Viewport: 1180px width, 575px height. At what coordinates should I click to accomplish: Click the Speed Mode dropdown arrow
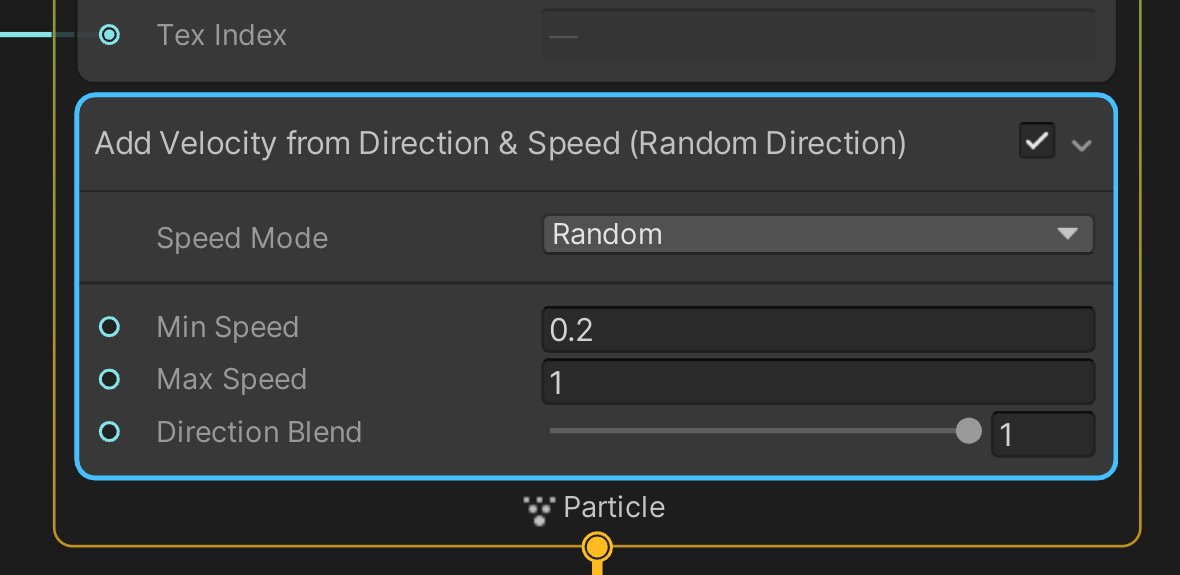tap(1068, 234)
